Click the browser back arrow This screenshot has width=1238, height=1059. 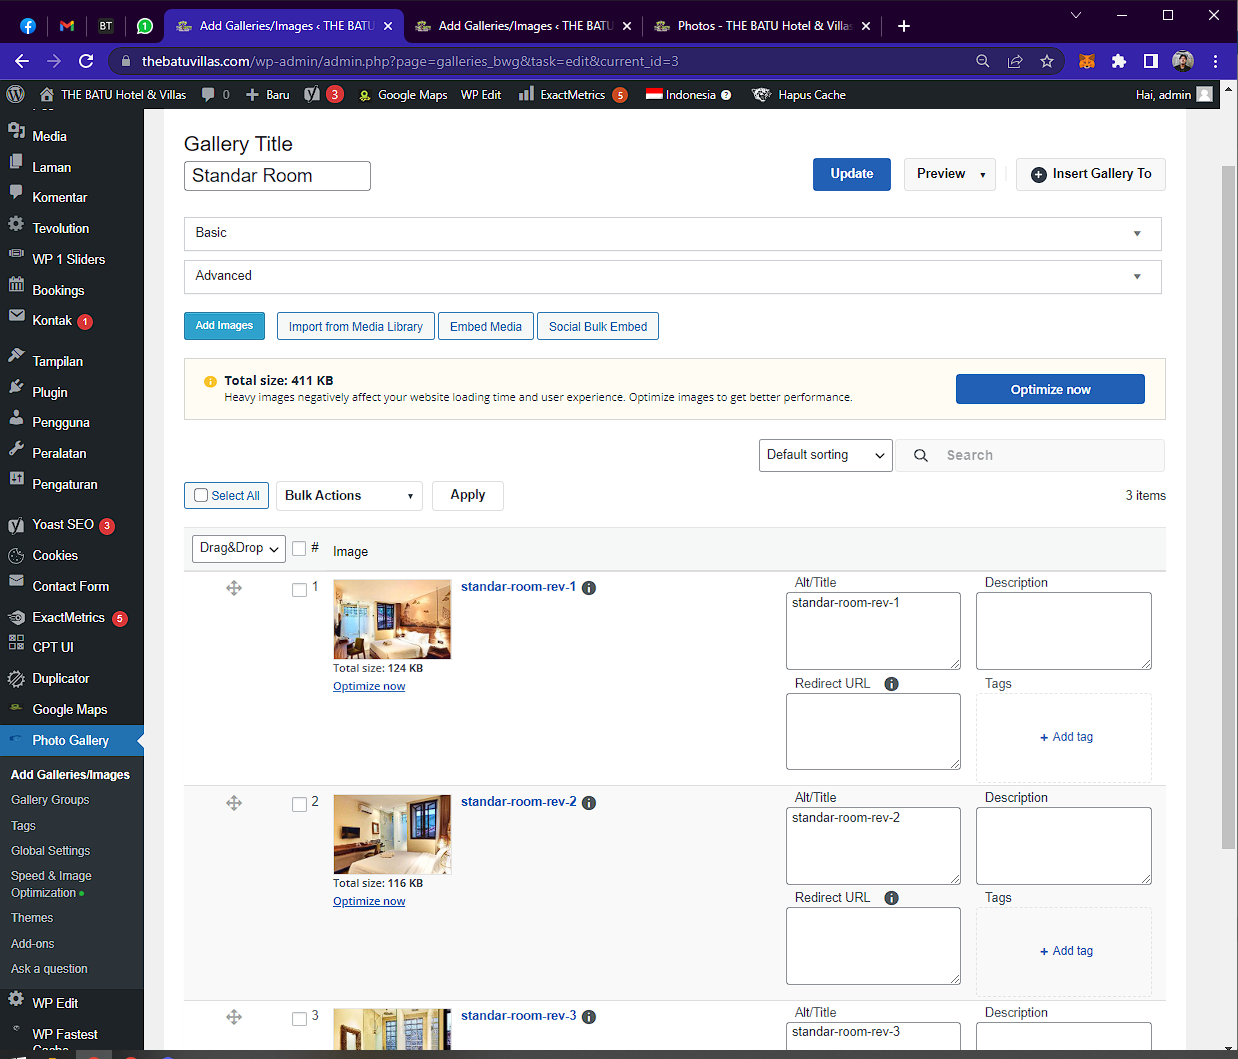click(x=22, y=61)
